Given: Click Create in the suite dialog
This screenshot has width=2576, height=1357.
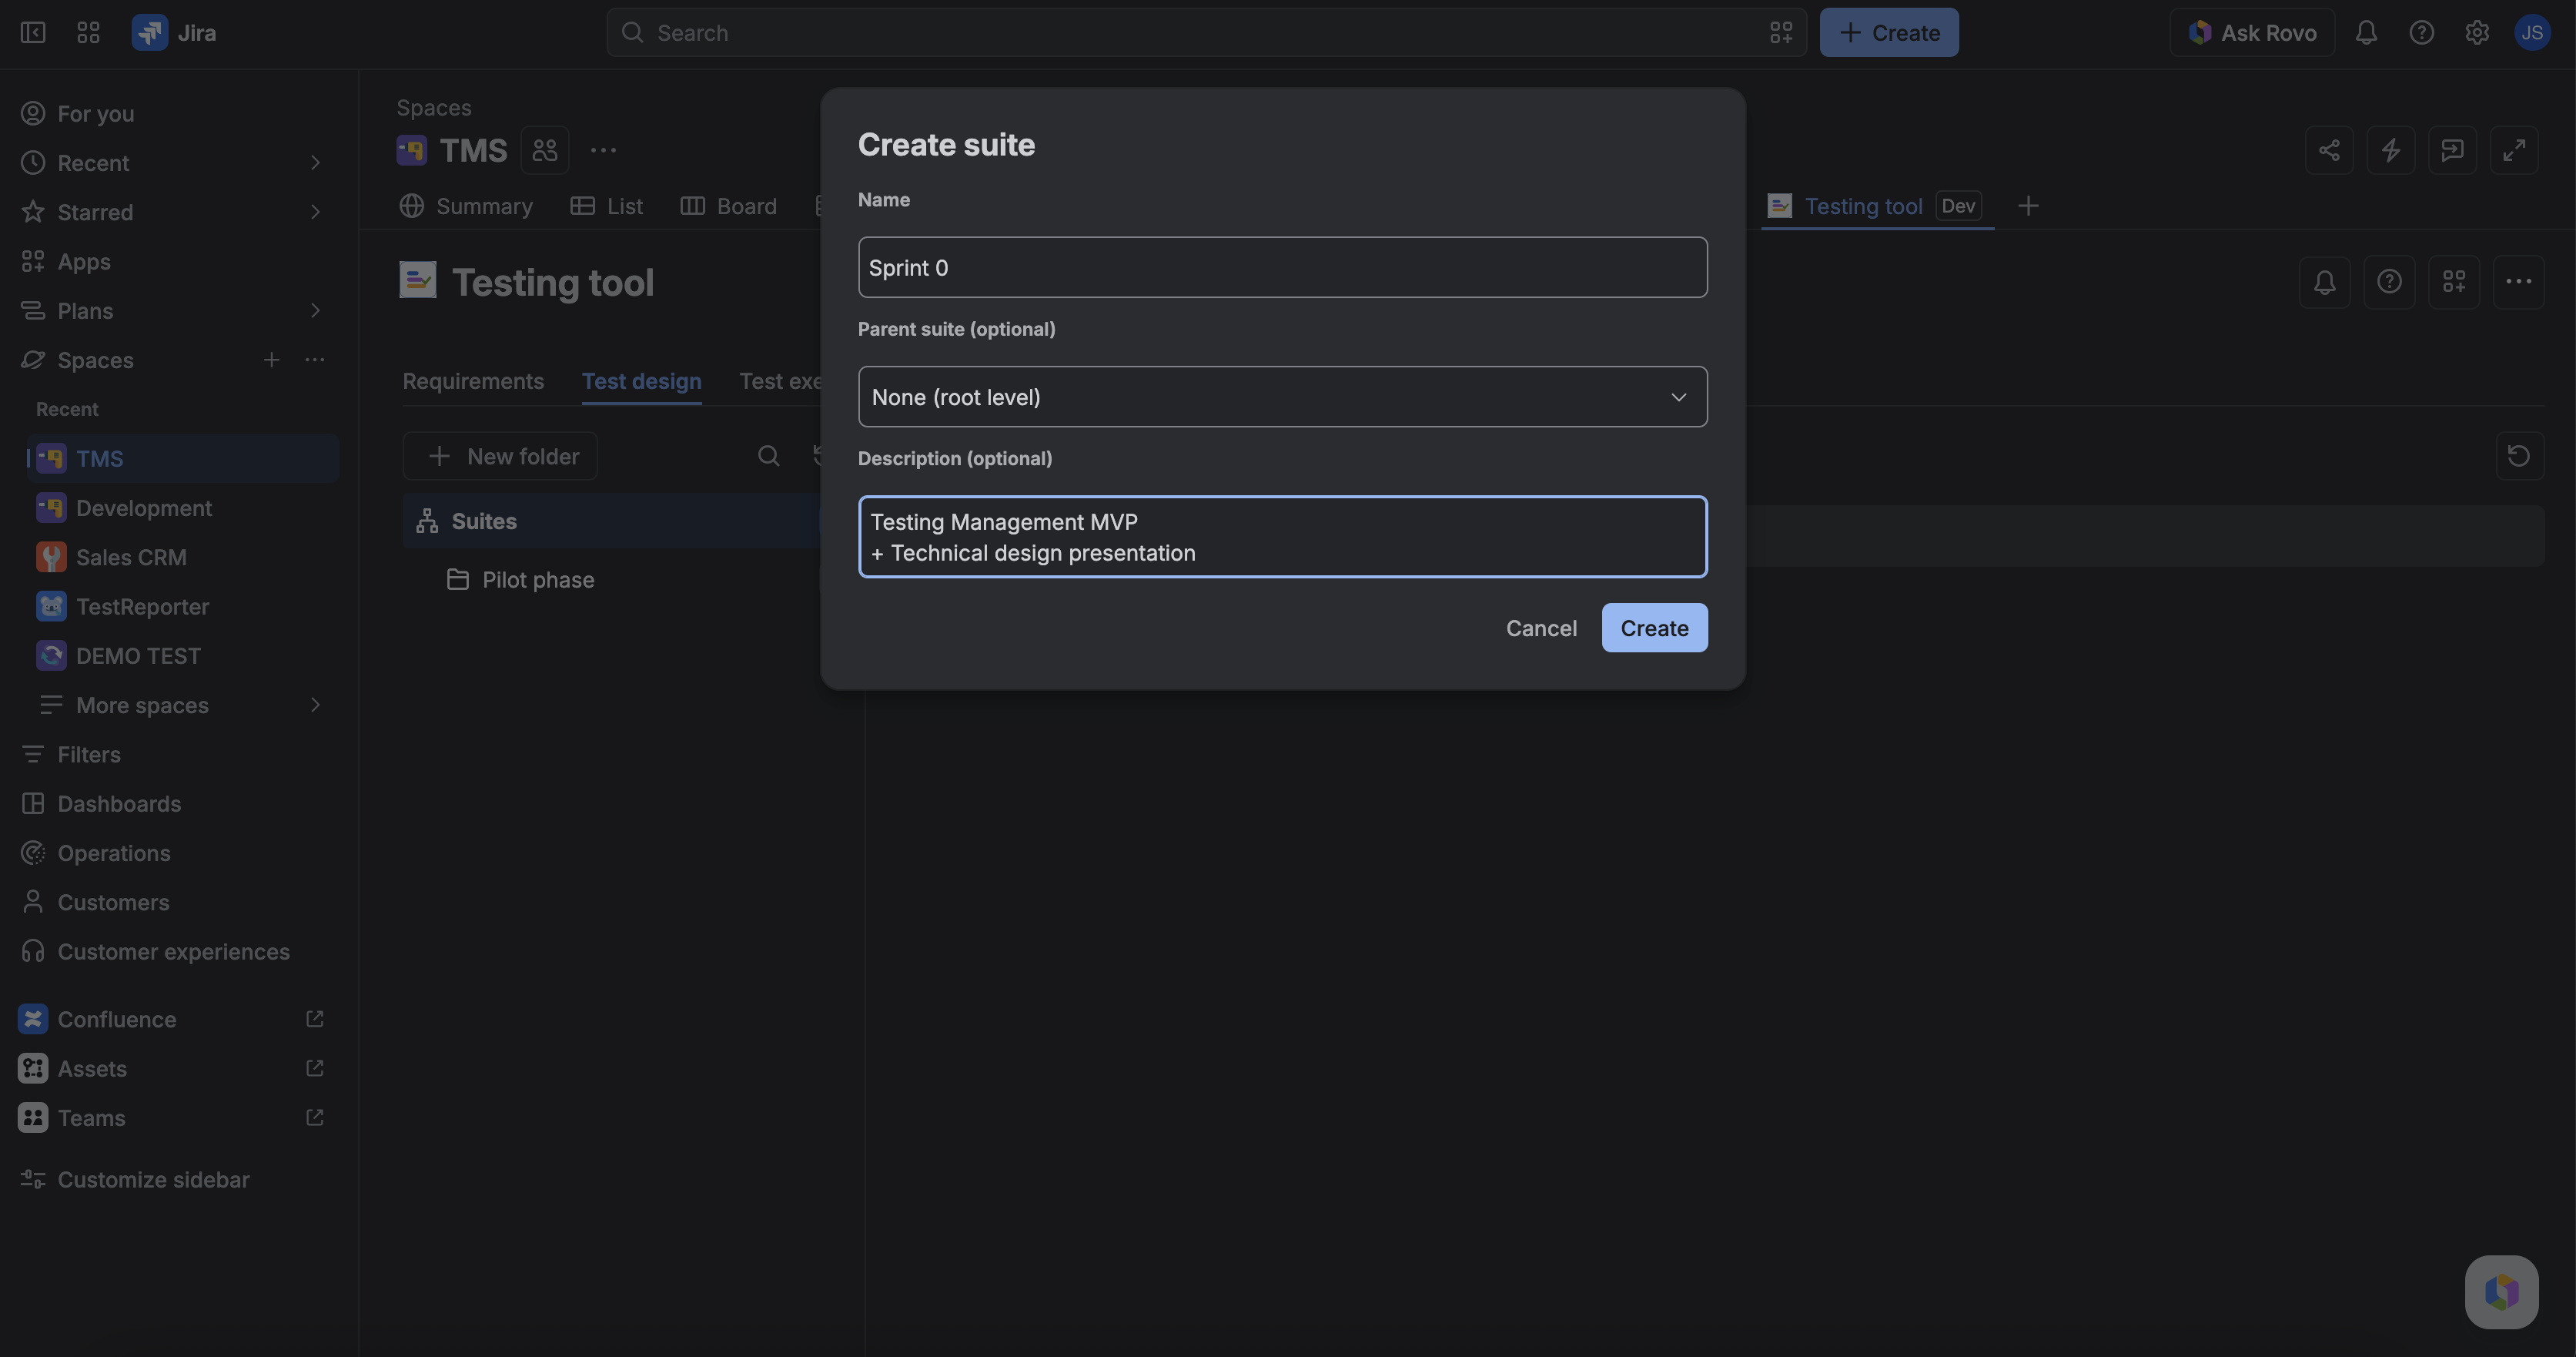Looking at the screenshot, I should (x=1654, y=628).
